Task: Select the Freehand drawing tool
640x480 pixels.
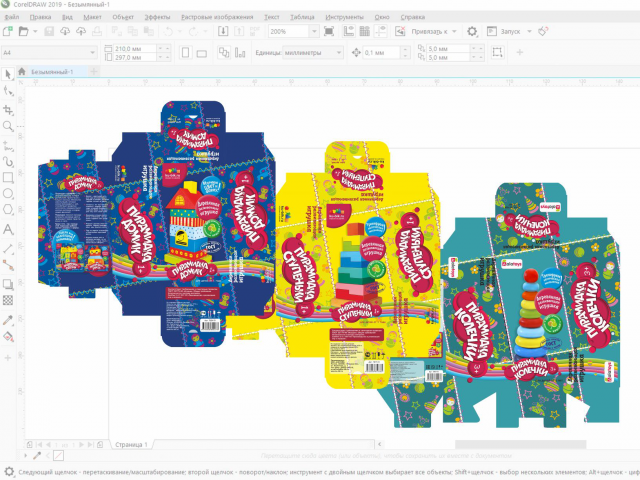Action: (x=8, y=145)
